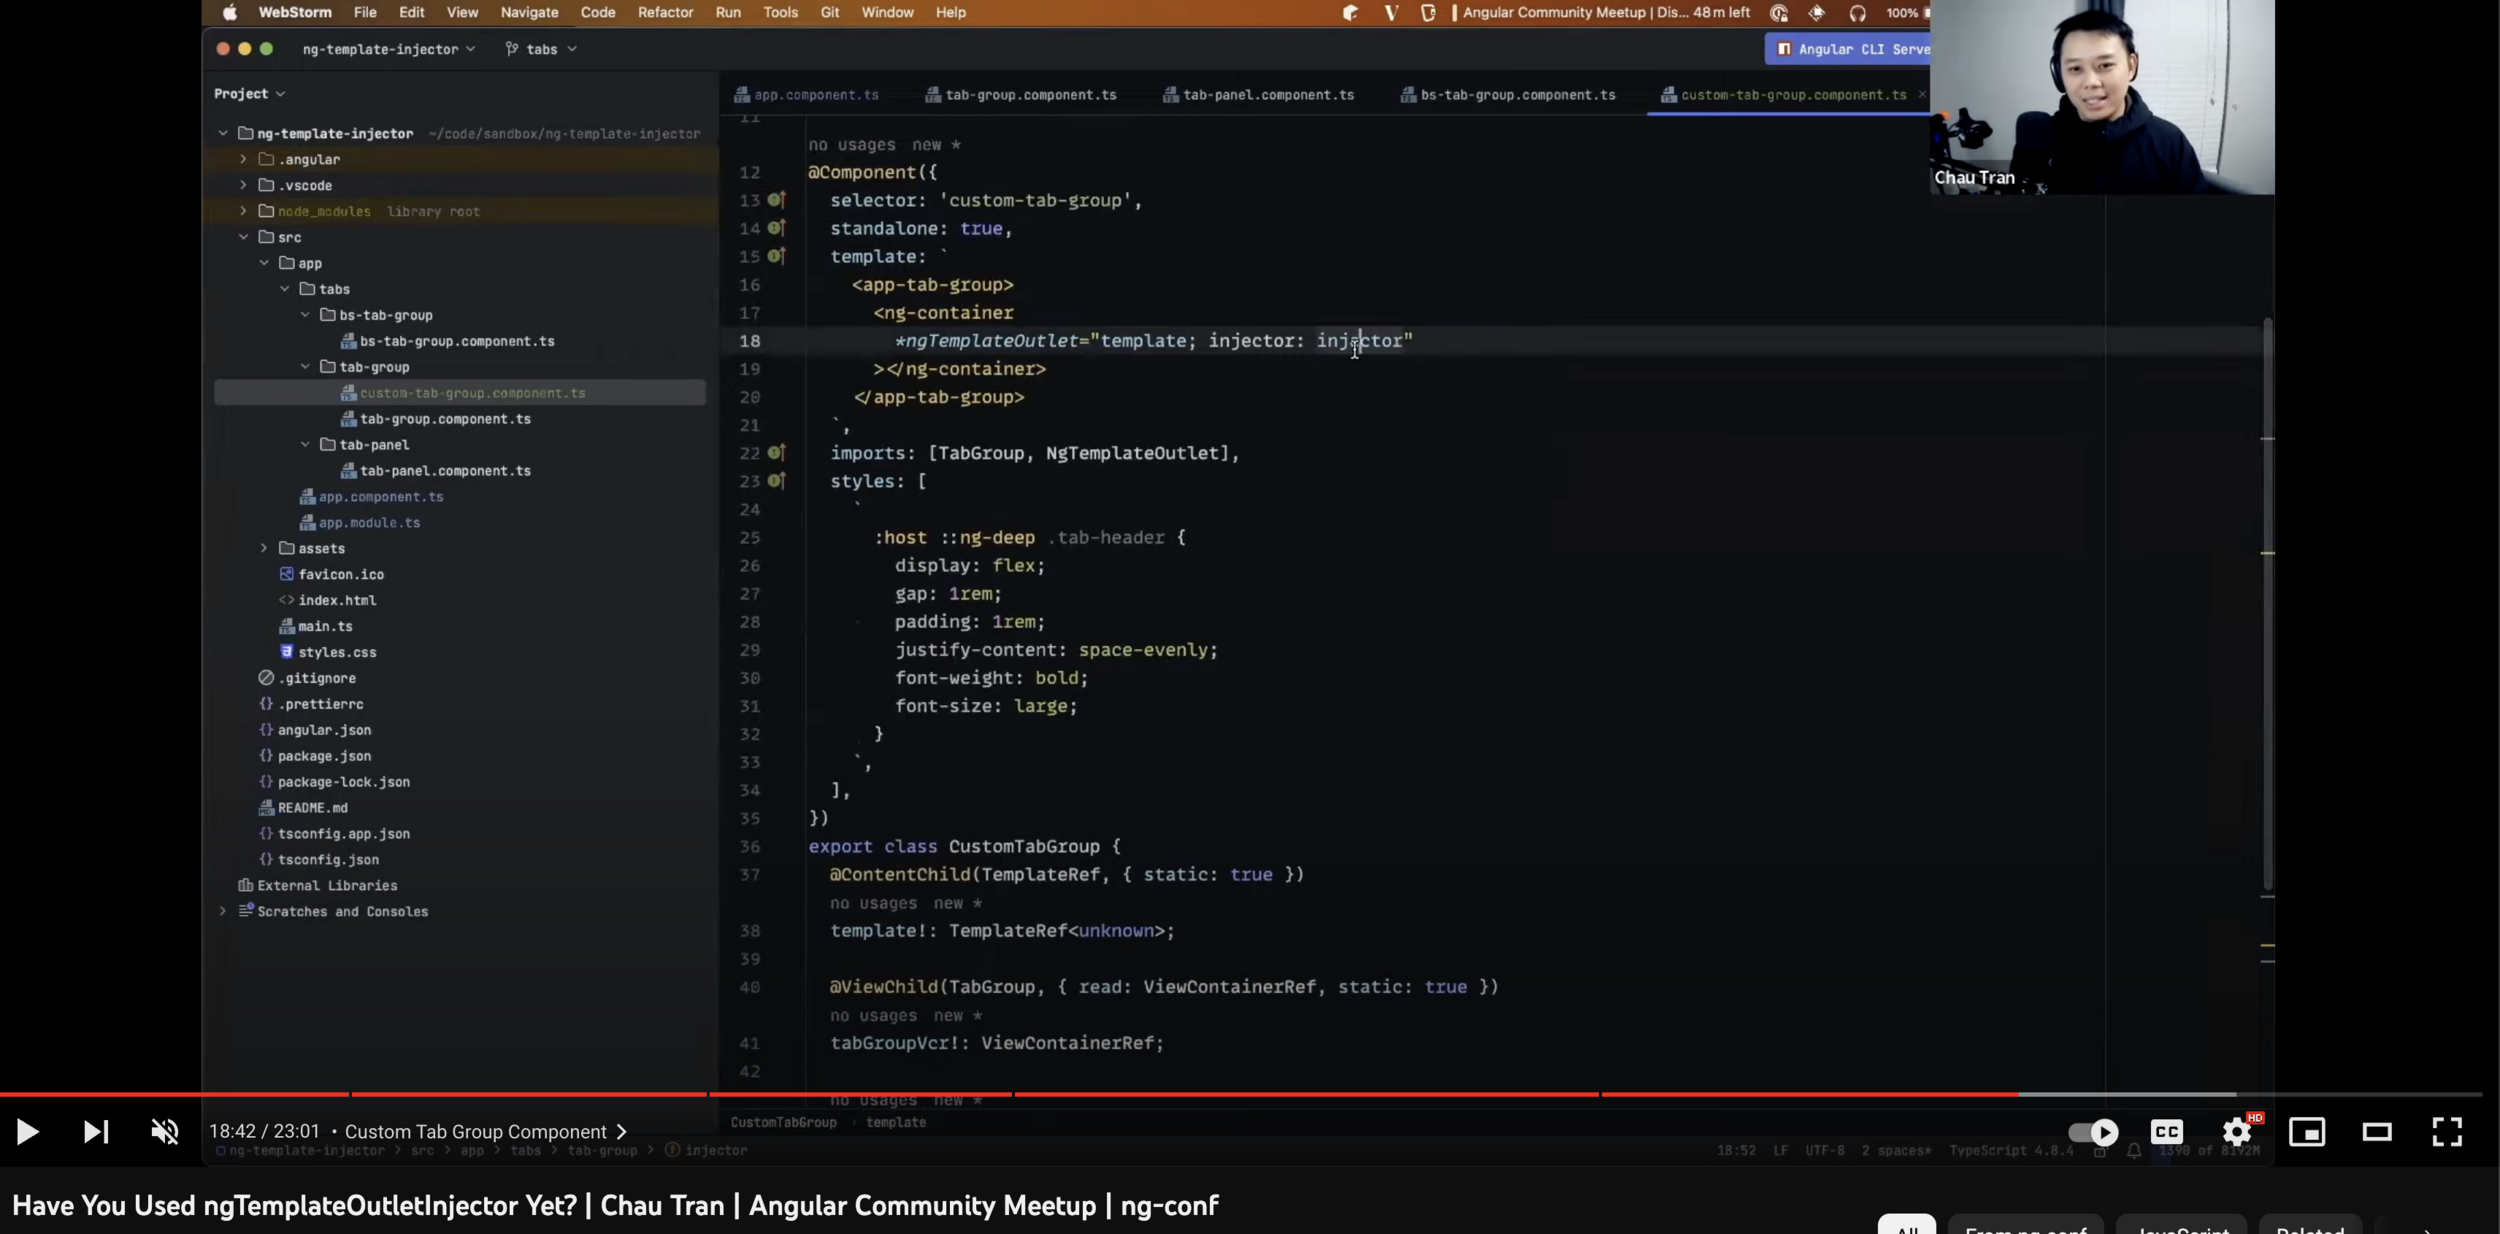Viewport: 2500px width, 1234px height.
Task: Collapse the tab-panel folder
Action: (x=305, y=445)
